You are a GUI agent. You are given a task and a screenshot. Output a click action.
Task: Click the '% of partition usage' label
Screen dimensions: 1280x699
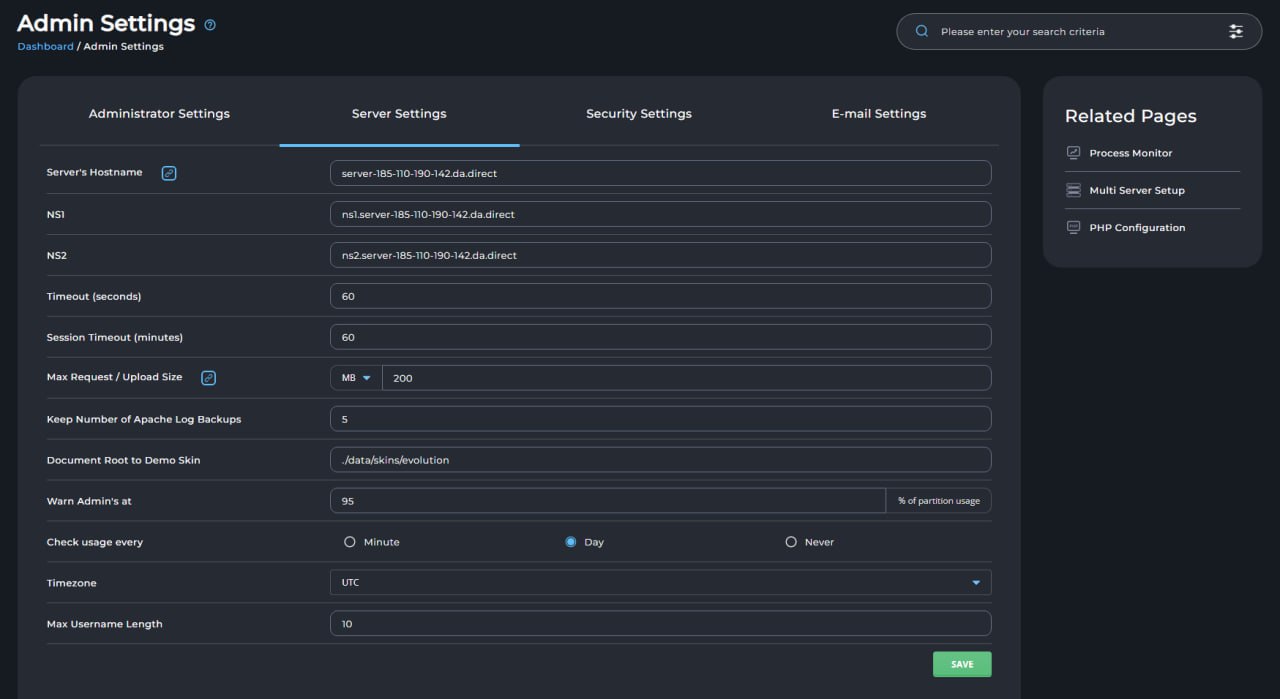[939, 501]
